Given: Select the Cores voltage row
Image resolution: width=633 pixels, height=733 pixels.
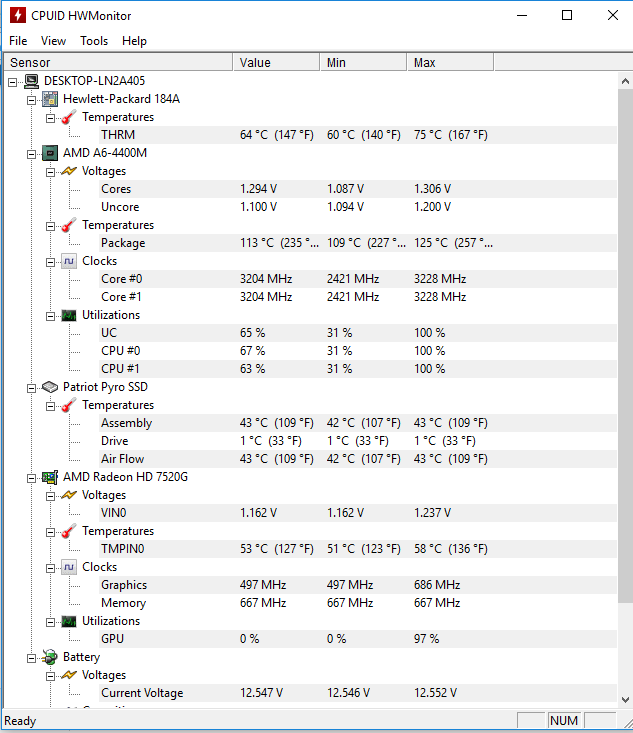Looking at the screenshot, I should (x=358, y=189).
